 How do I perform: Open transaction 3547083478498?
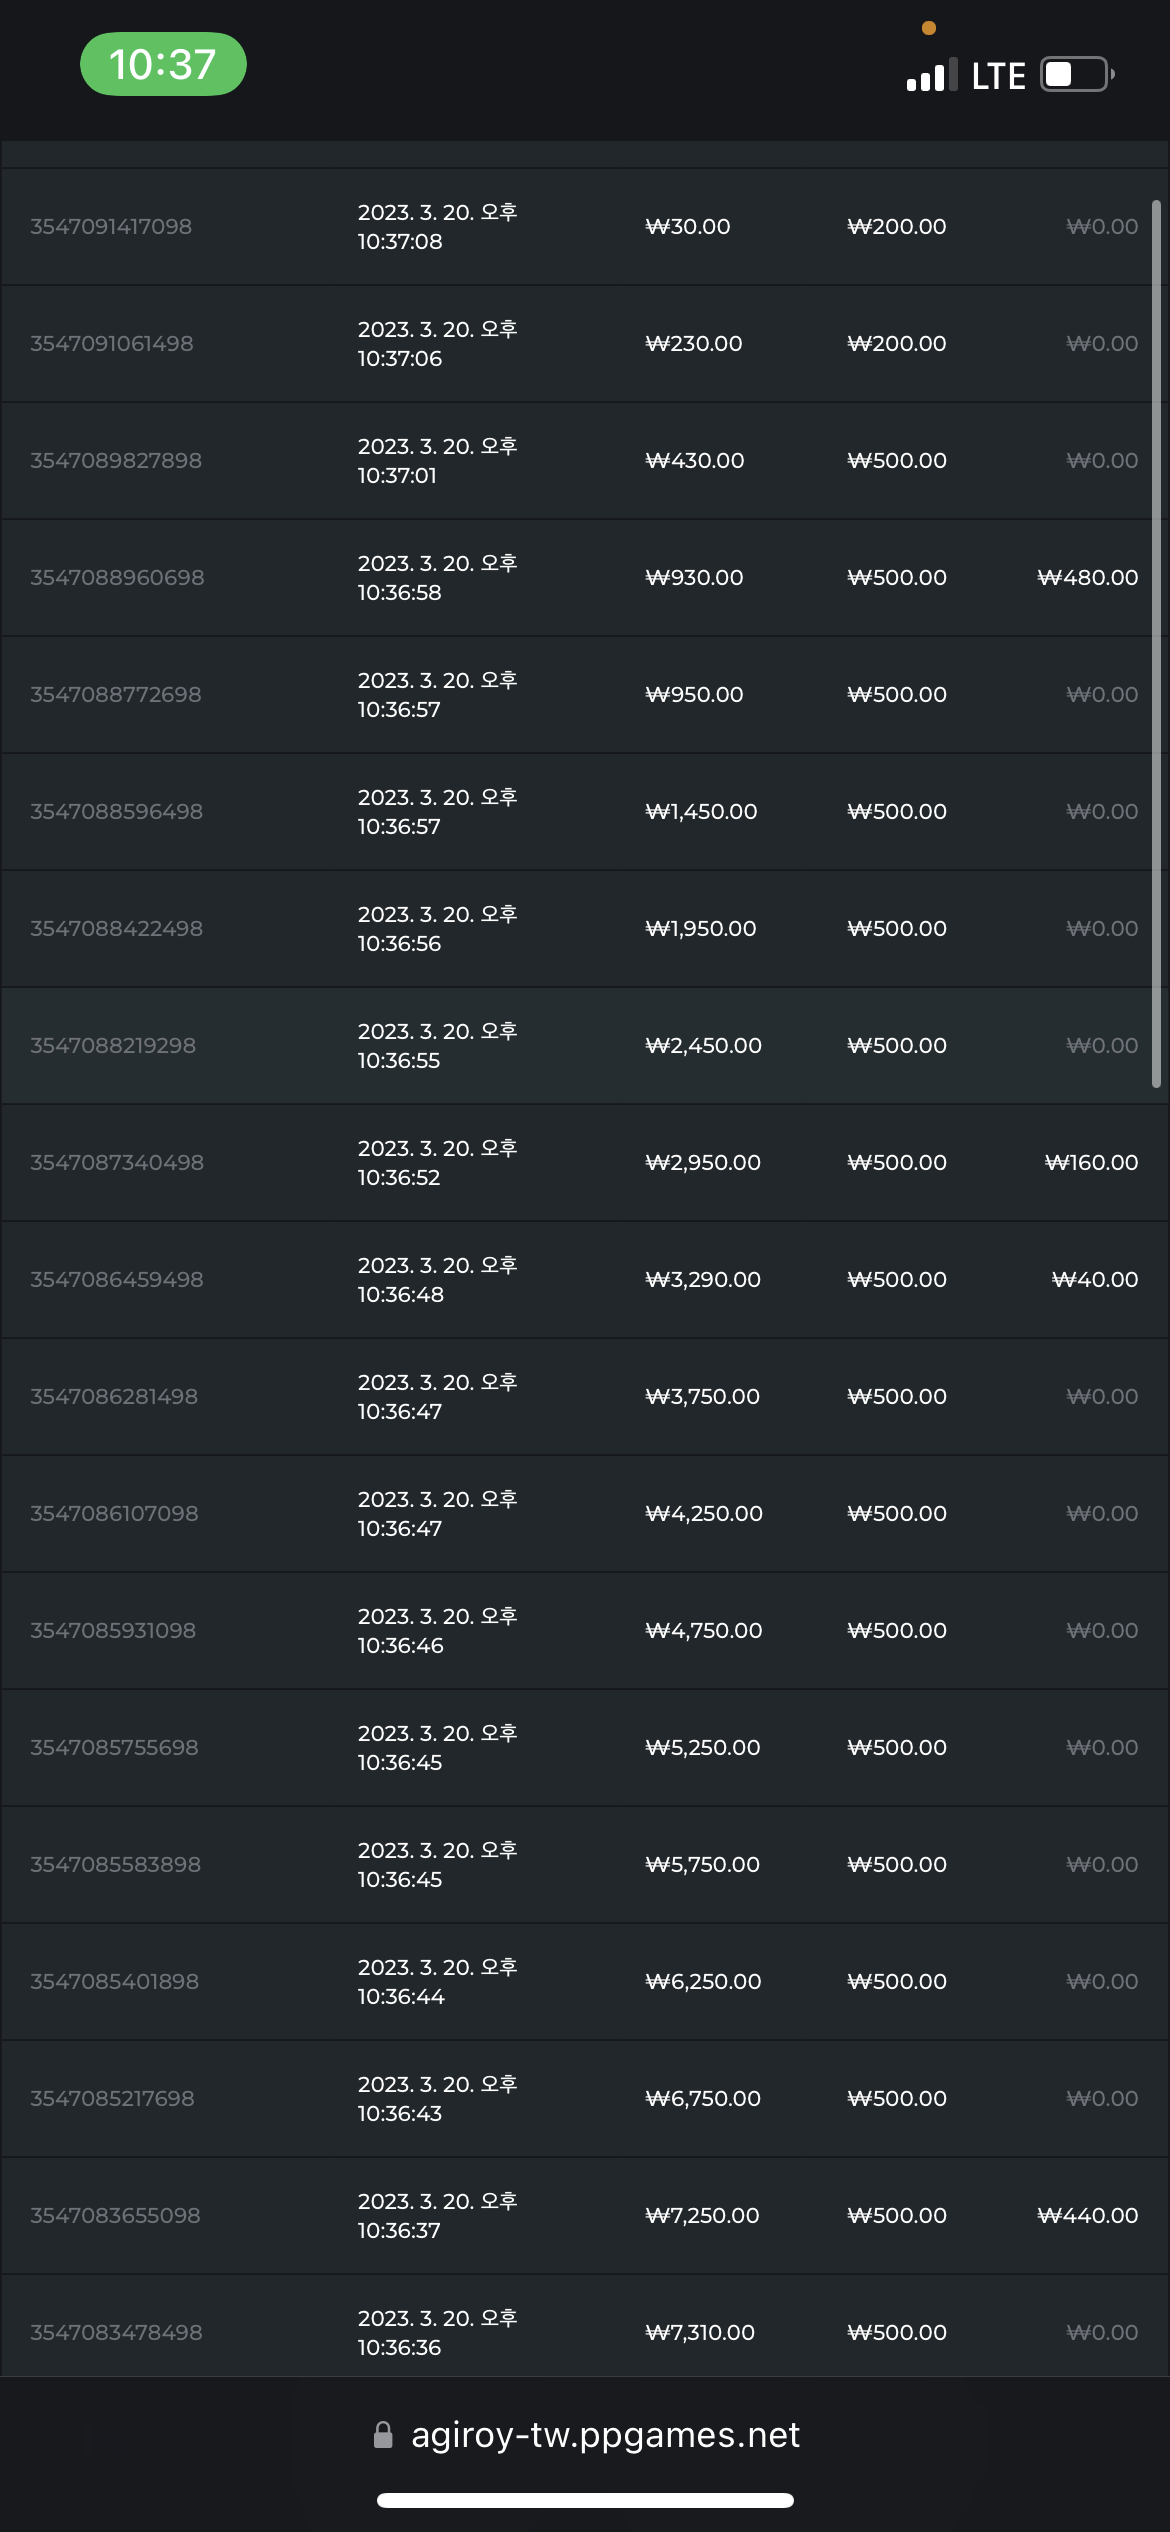(x=116, y=2333)
